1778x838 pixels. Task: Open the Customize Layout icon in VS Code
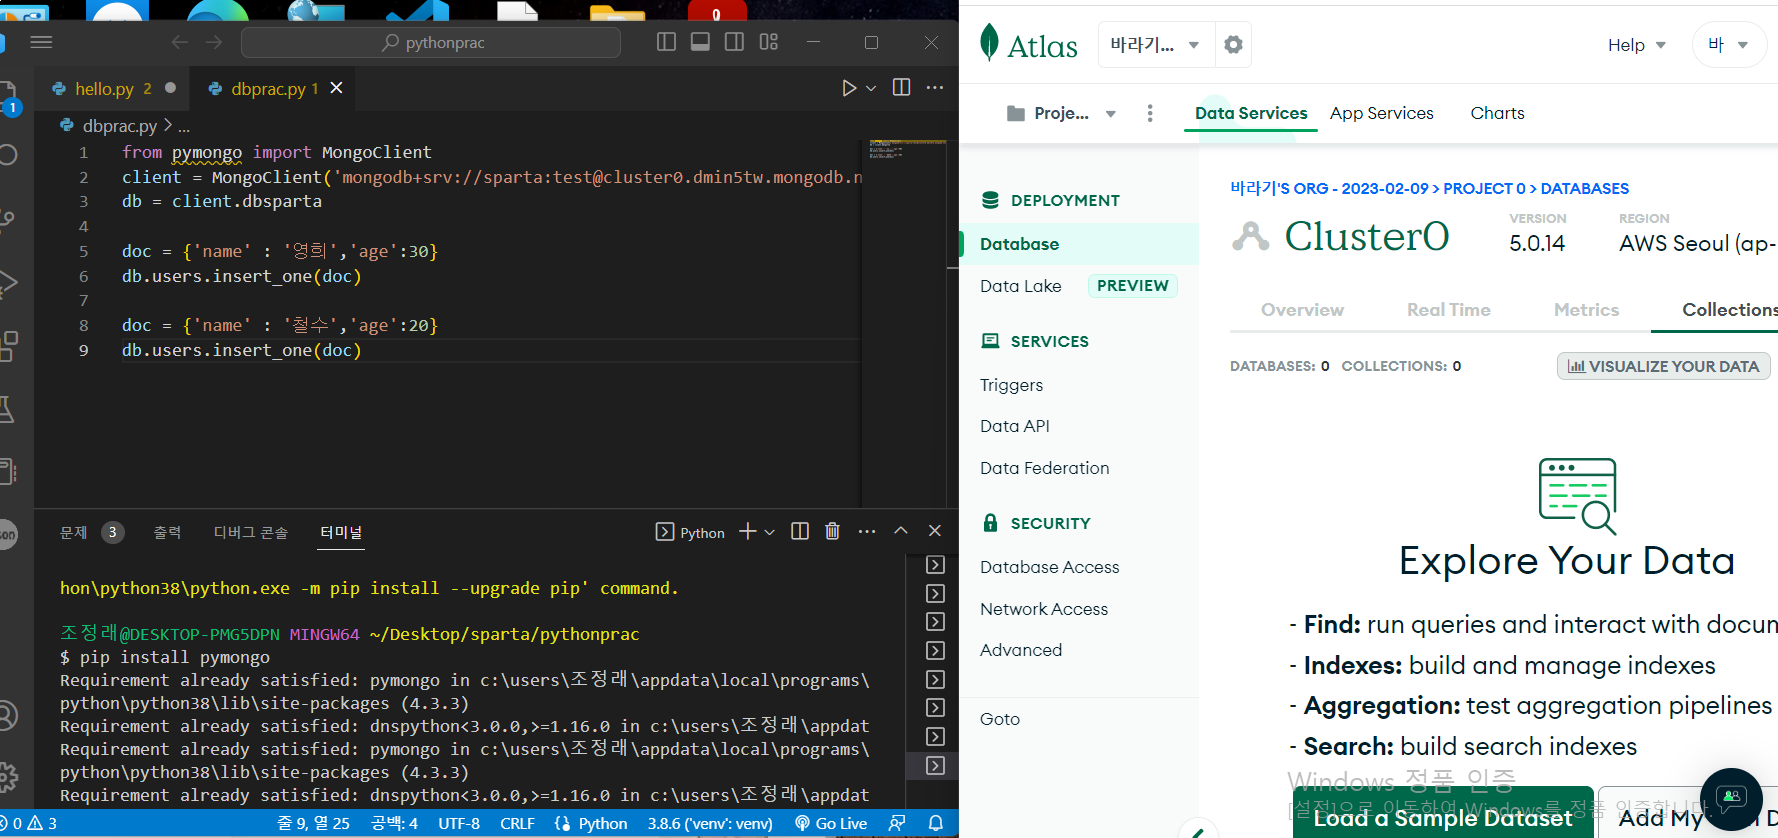[769, 42]
